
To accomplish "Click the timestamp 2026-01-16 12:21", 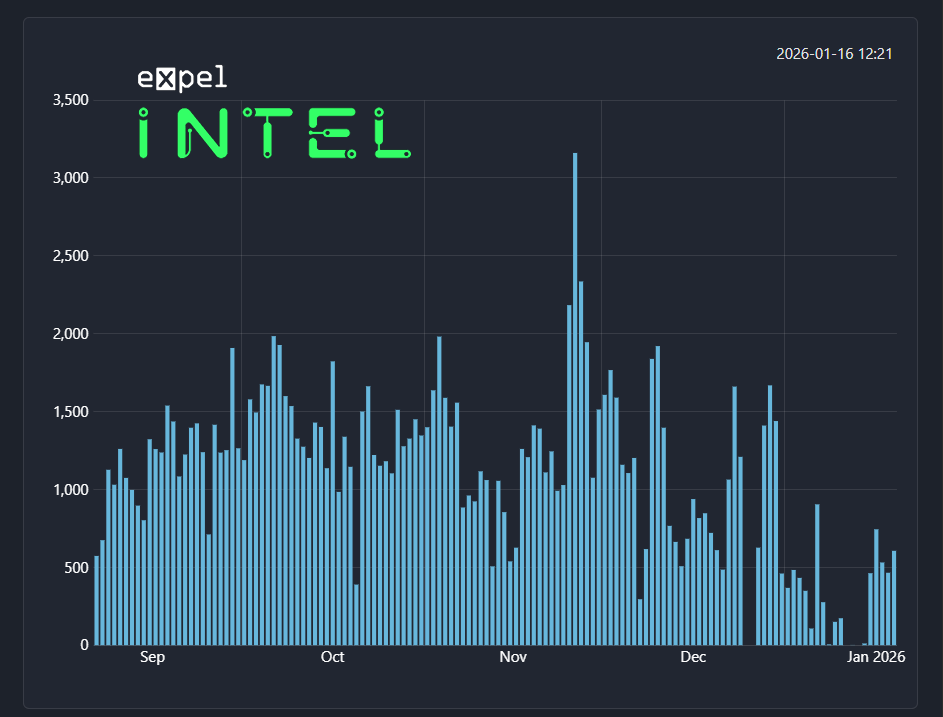I will (x=836, y=54).
